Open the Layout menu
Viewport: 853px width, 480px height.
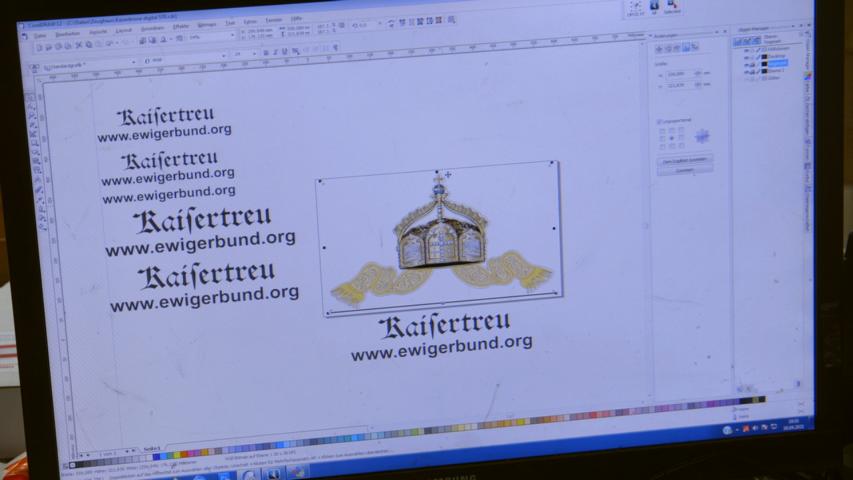[x=123, y=30]
